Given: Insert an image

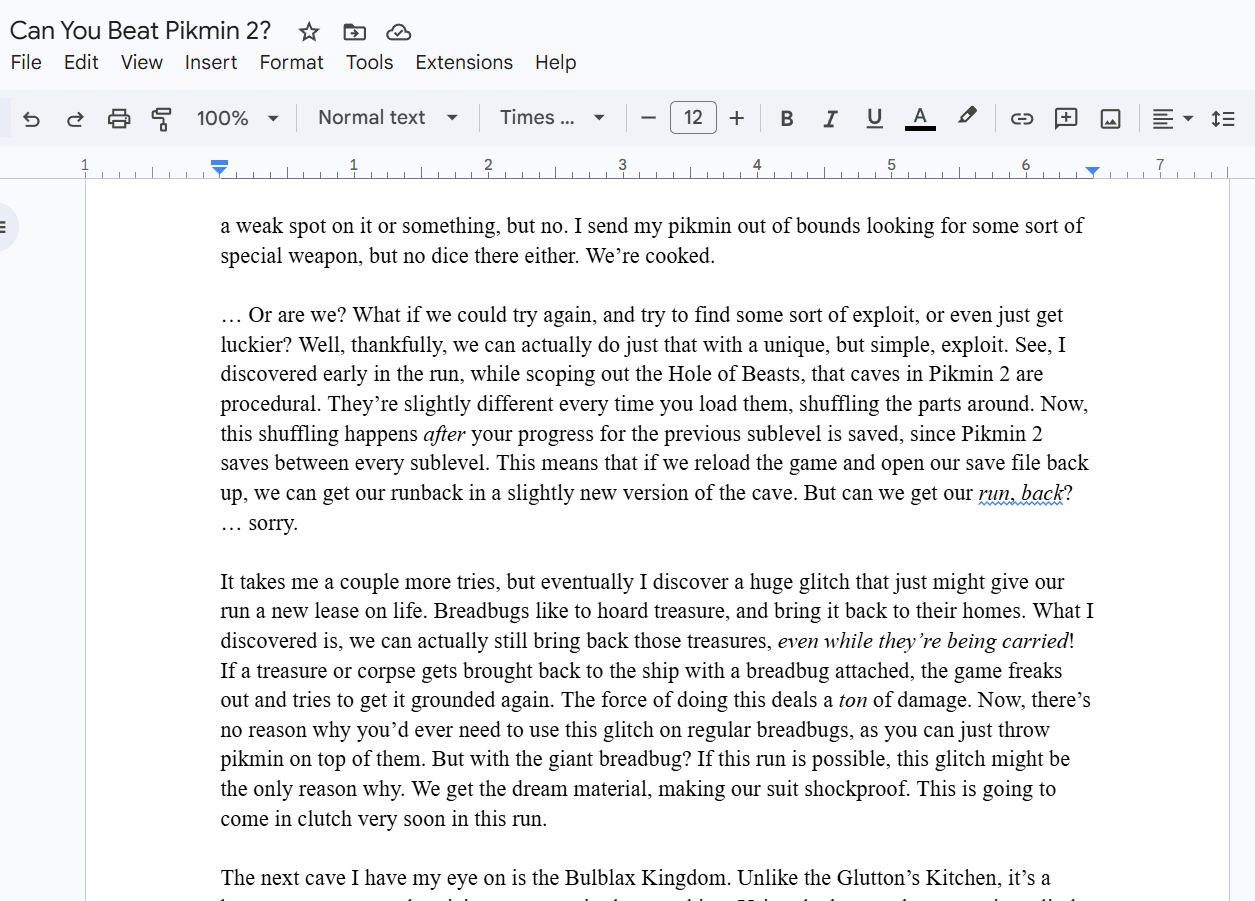Looking at the screenshot, I should click(x=1110, y=118).
